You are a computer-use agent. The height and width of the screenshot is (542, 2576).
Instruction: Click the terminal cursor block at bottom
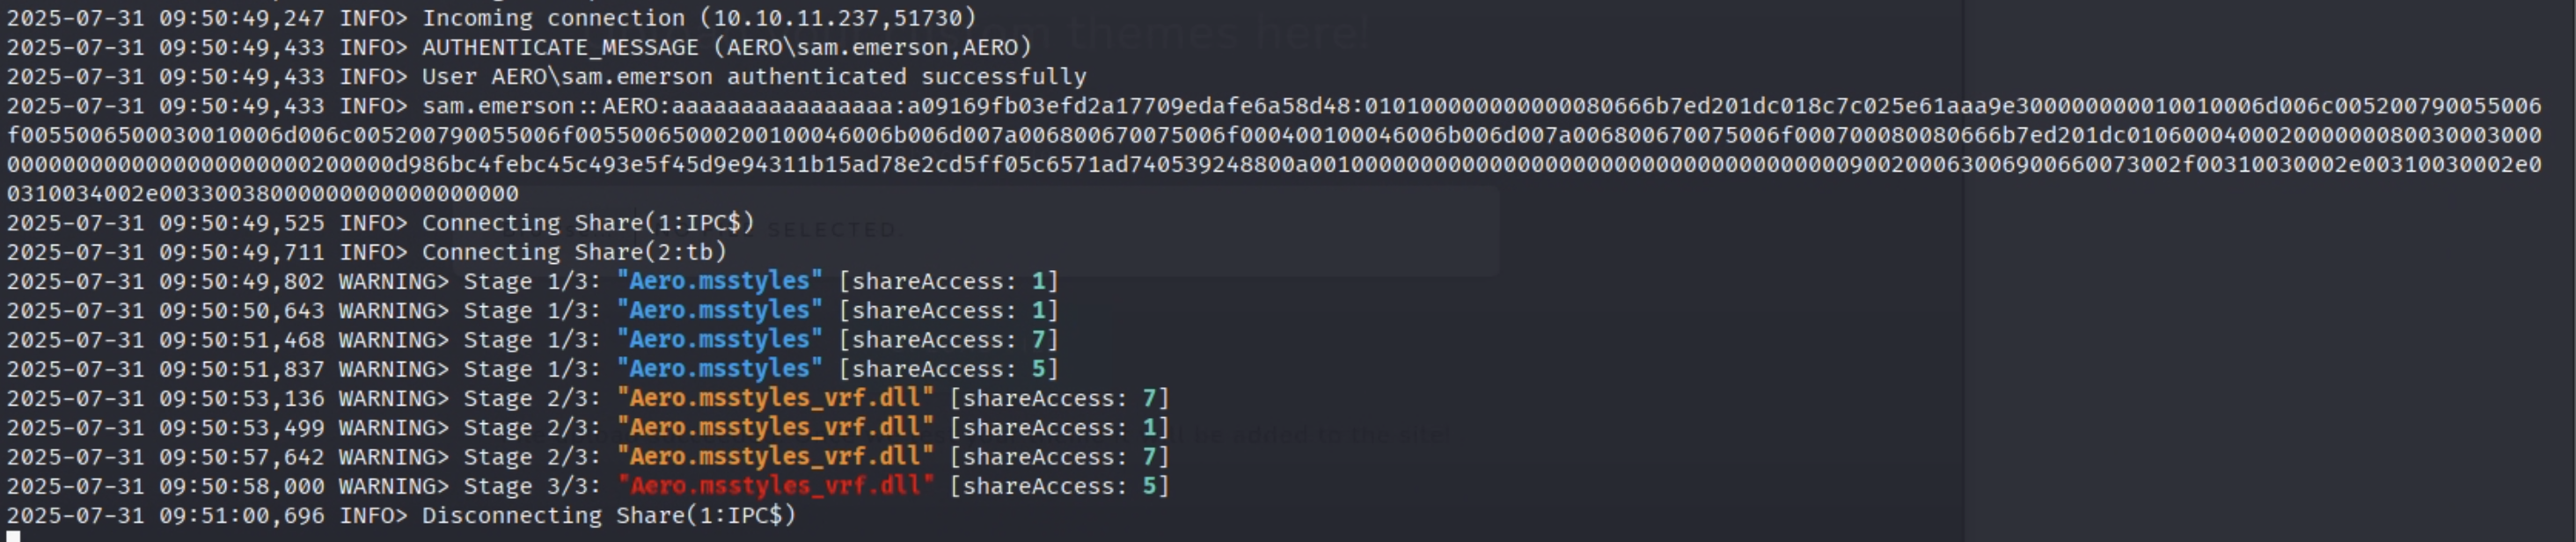click(13, 537)
